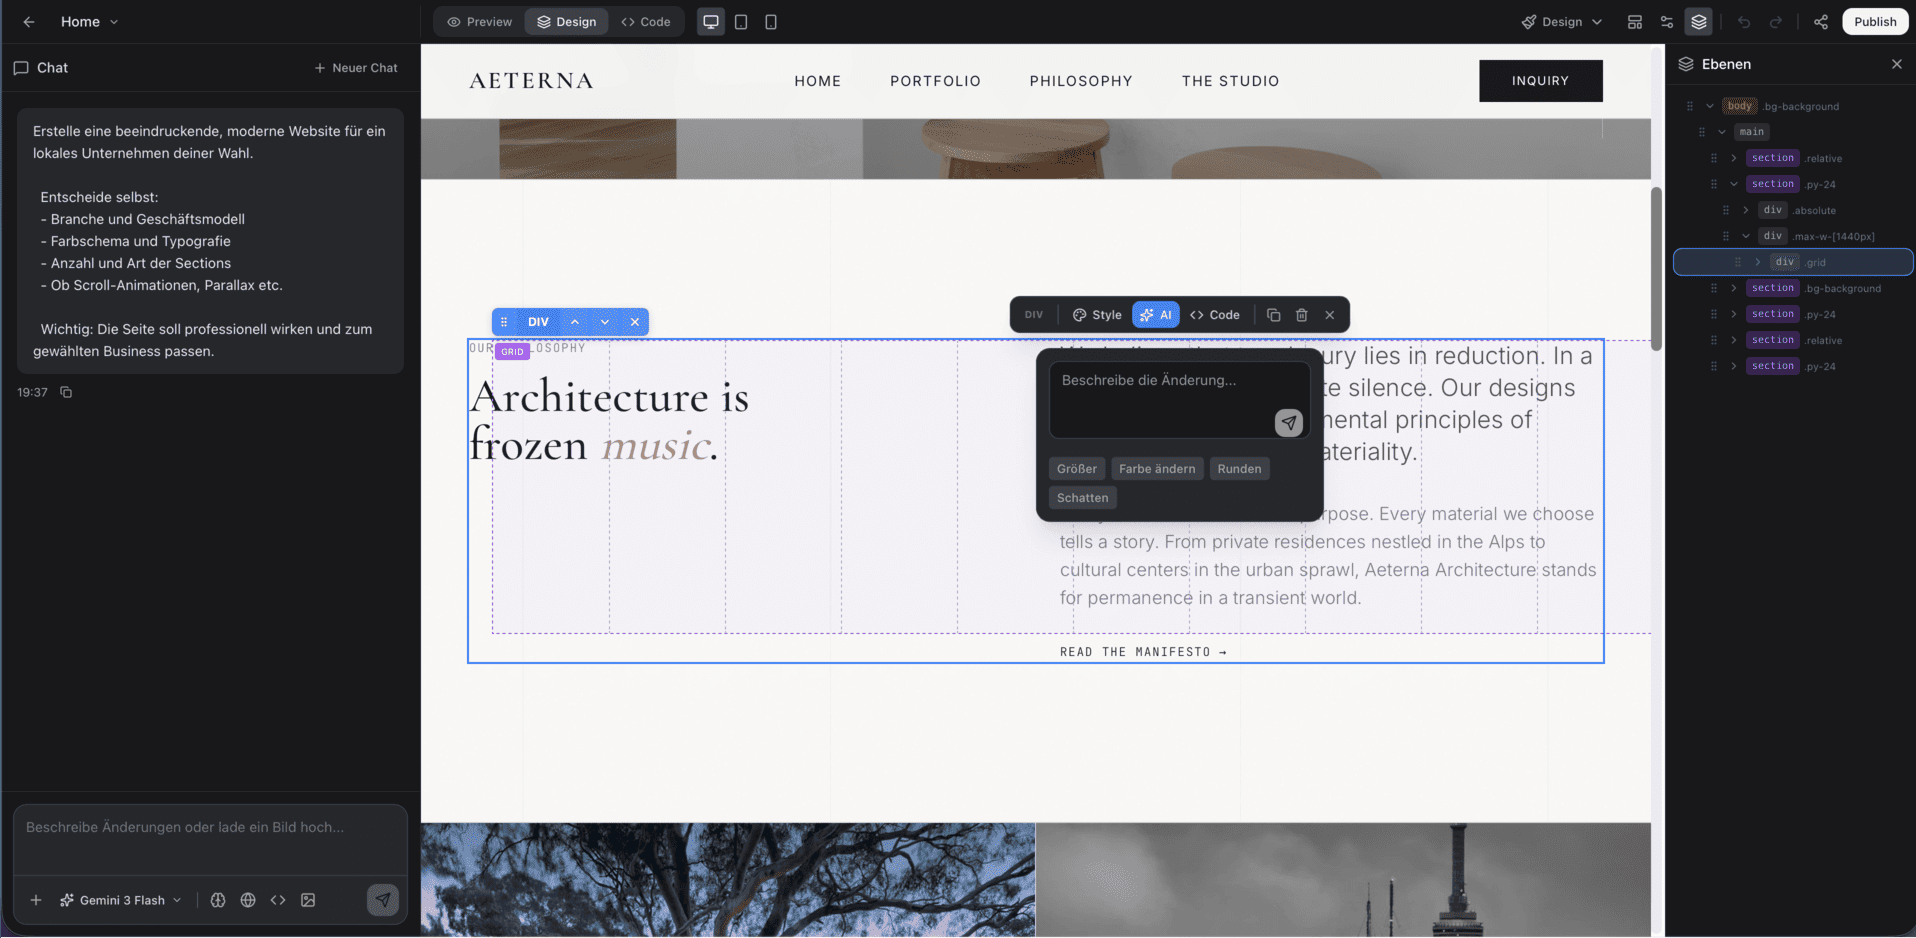Click the Undo icon in the top bar
This screenshot has width=1916, height=938.
pyautogui.click(x=1743, y=21)
